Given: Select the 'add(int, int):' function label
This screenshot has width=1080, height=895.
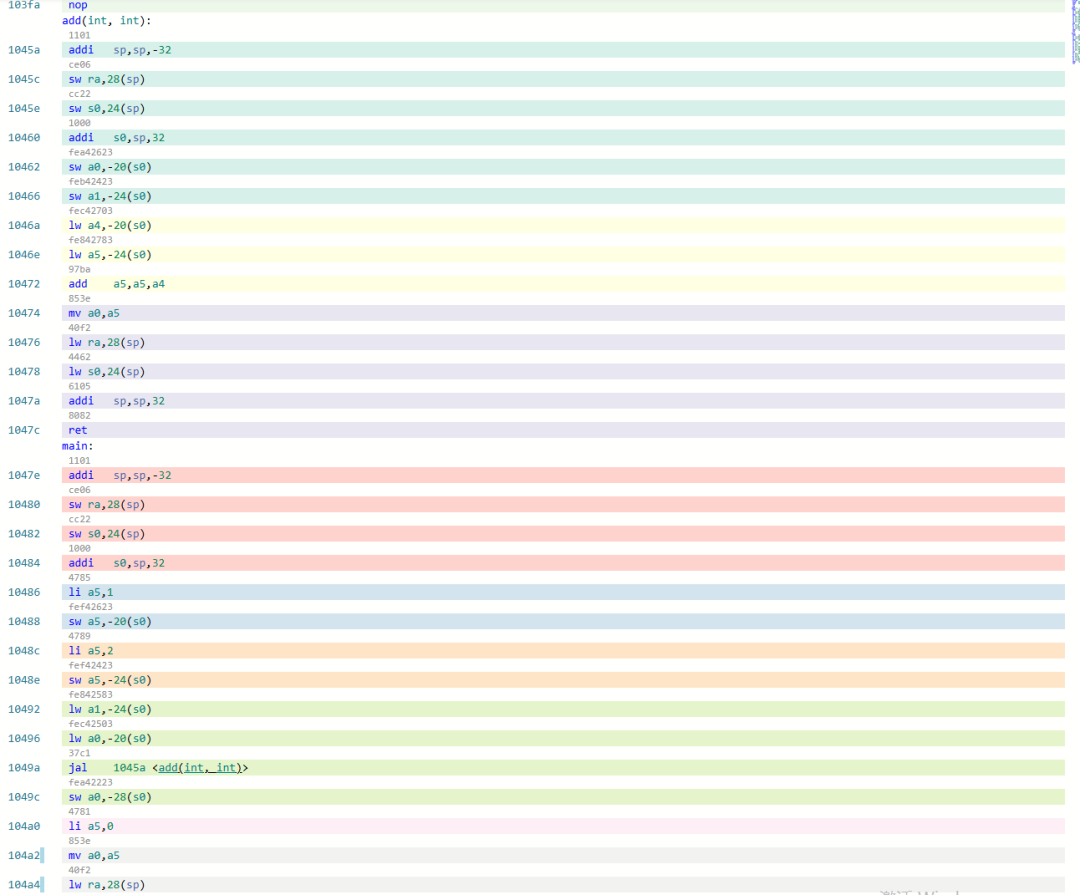Looking at the screenshot, I should [106, 21].
